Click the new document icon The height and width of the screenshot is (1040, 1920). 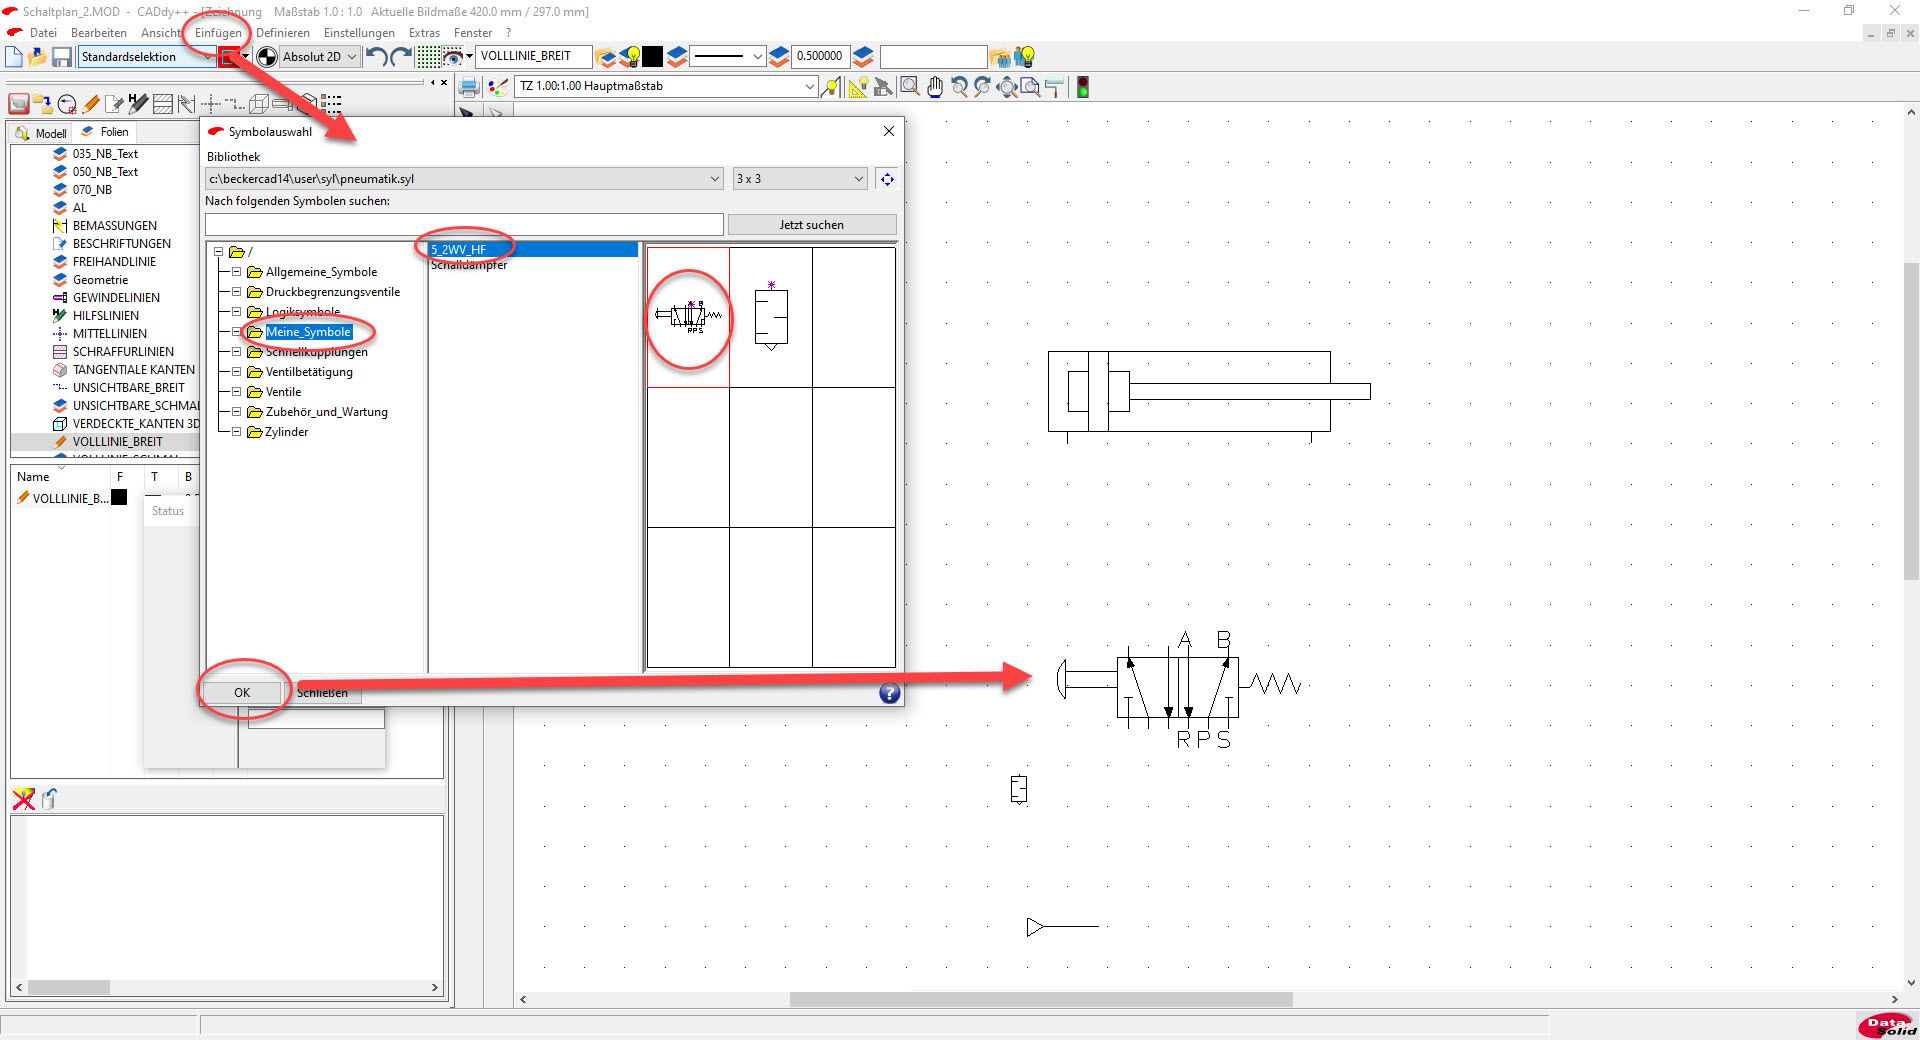click(x=14, y=57)
